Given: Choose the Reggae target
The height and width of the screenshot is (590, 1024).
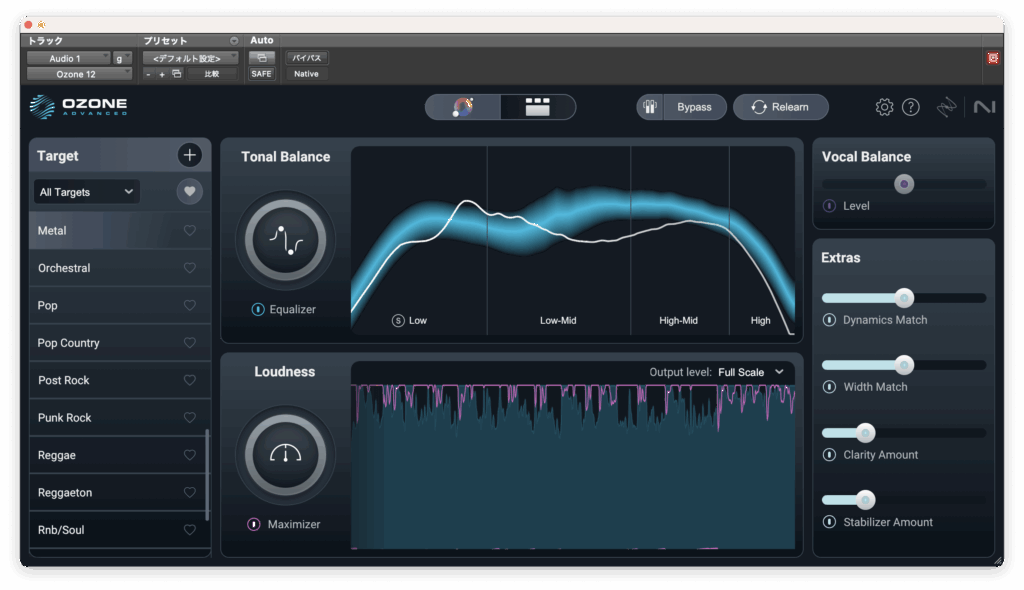Looking at the screenshot, I should coord(57,455).
